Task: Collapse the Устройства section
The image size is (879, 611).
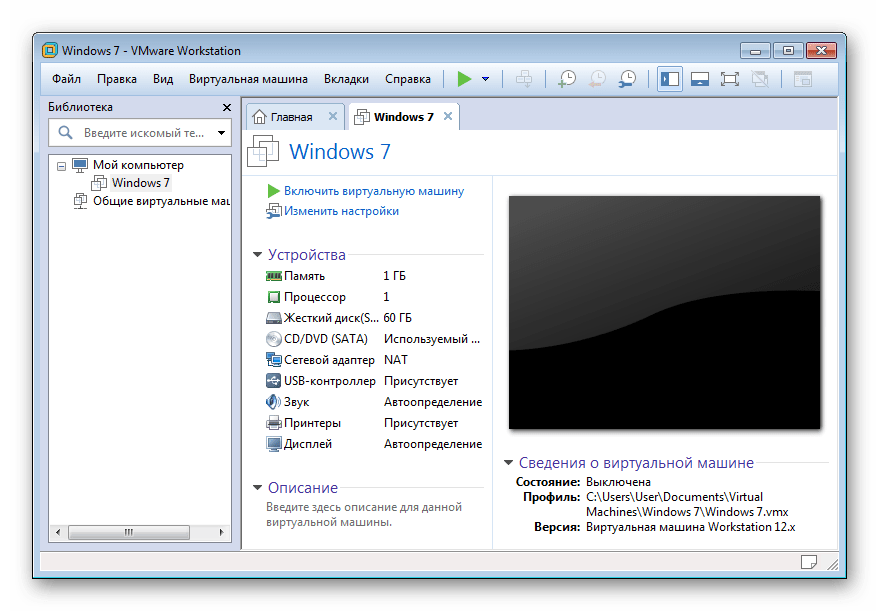Action: (257, 254)
